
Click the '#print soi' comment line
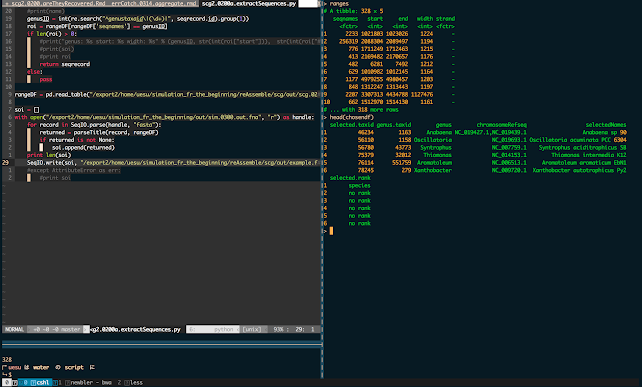pyautogui.click(x=55, y=178)
